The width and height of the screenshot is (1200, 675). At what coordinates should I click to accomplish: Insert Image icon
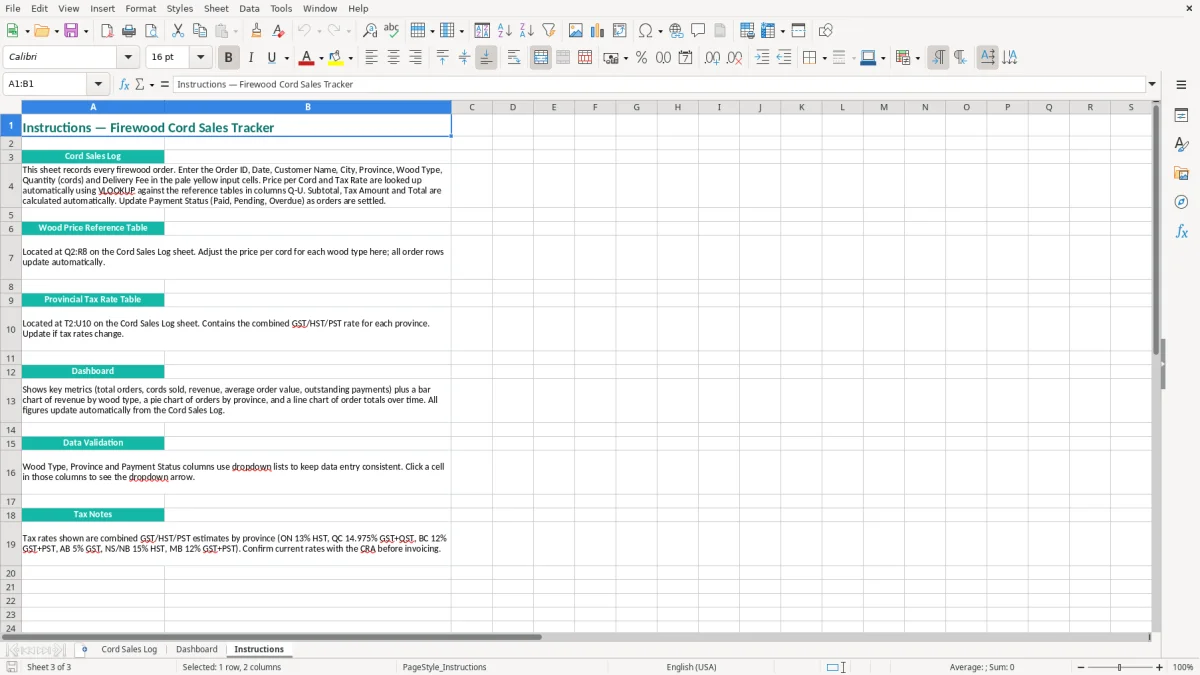[575, 31]
